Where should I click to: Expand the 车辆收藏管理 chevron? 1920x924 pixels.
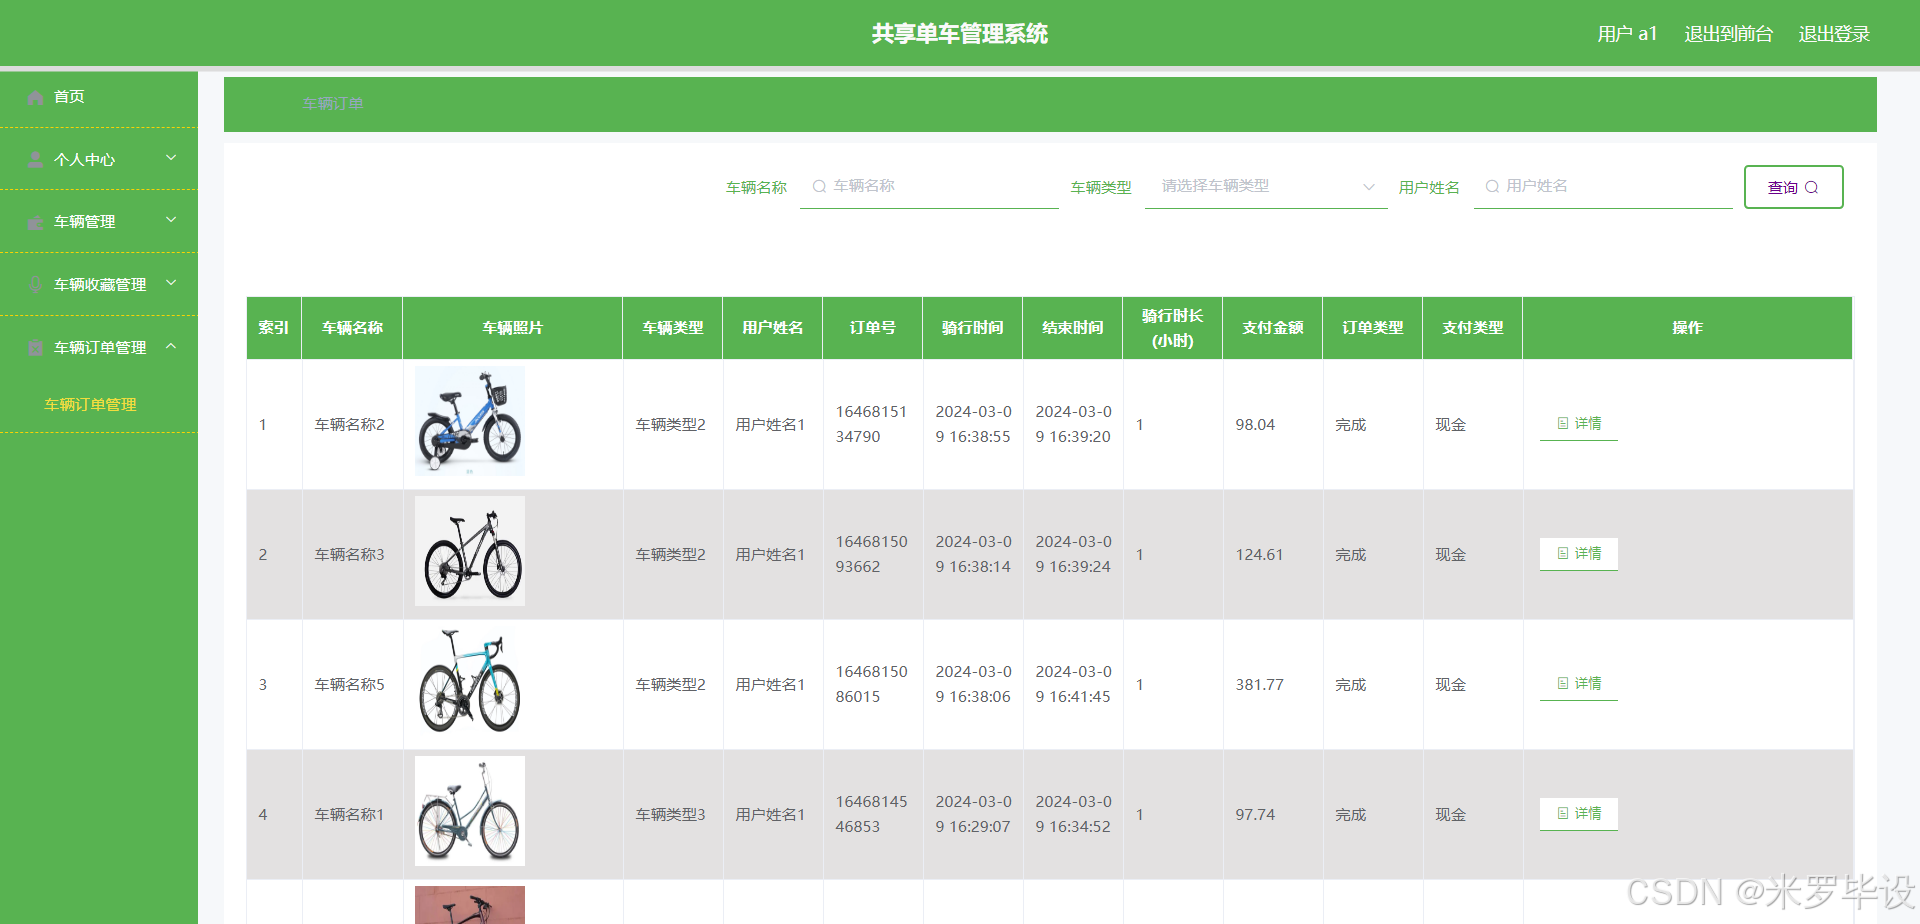(x=171, y=283)
